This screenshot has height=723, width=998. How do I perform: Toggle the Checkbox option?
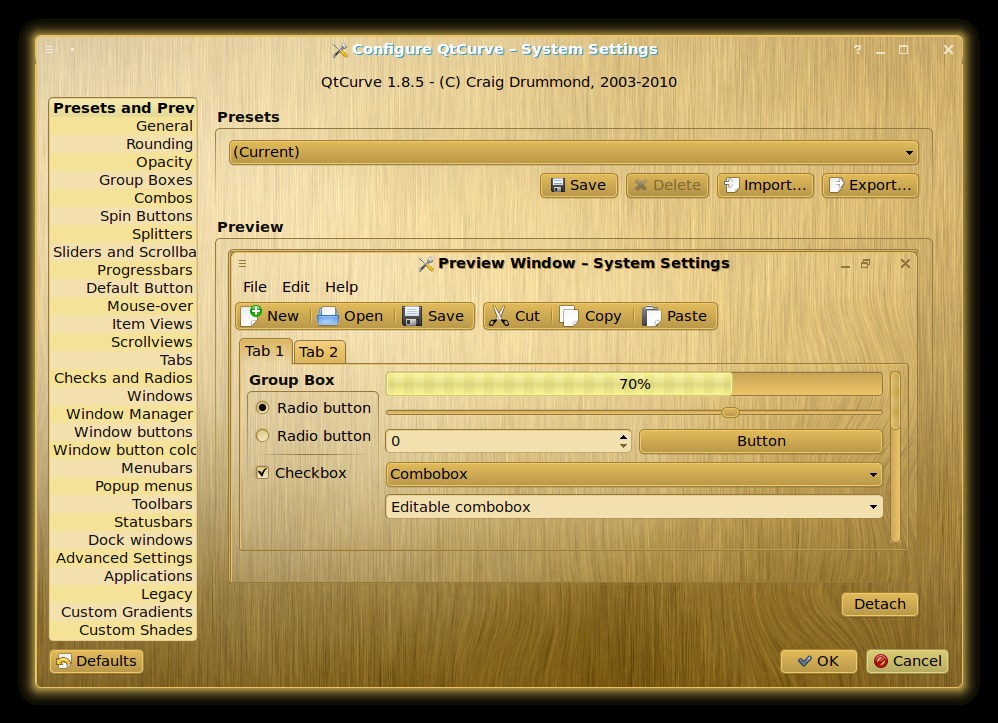pos(262,472)
